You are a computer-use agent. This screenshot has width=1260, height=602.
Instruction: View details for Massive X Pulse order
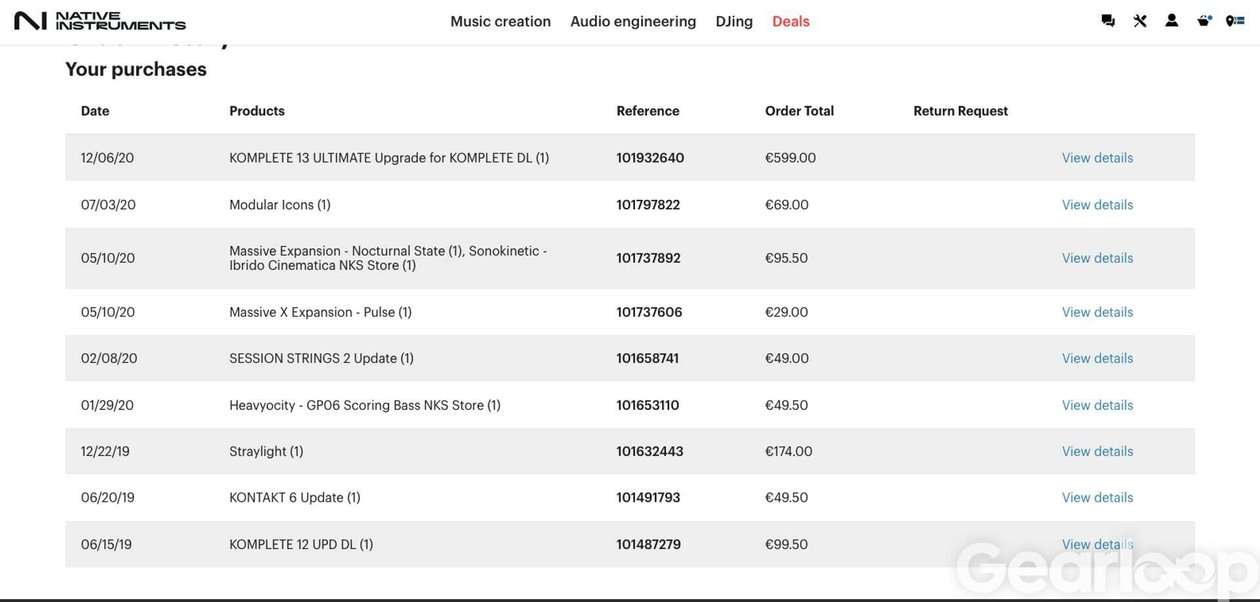pos(1097,312)
